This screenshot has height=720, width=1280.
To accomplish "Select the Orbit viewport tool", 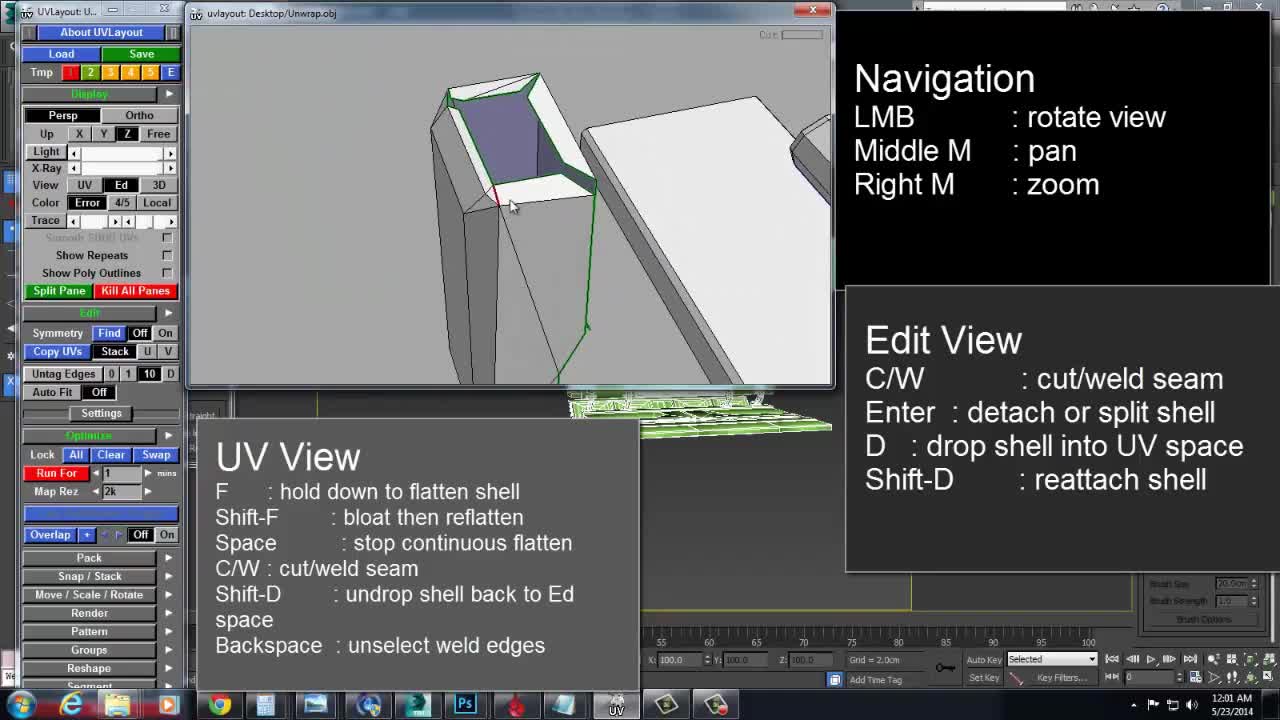I will click(x=1251, y=677).
